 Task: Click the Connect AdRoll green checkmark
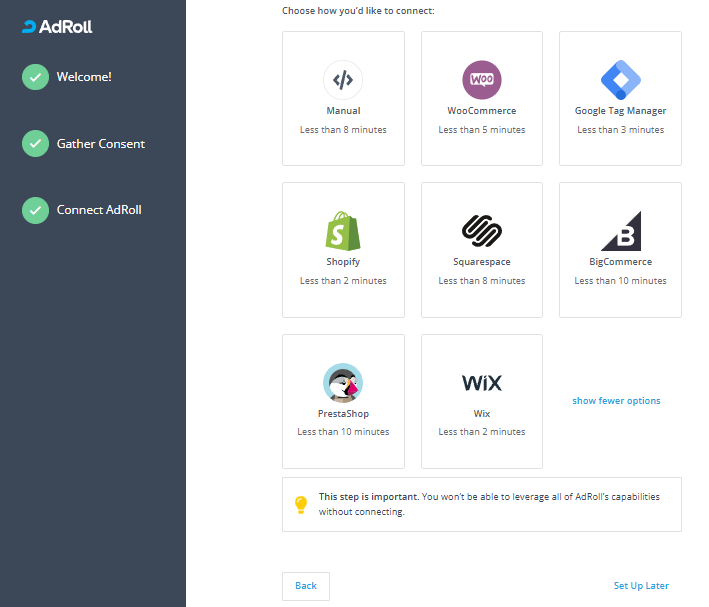[x=35, y=210]
